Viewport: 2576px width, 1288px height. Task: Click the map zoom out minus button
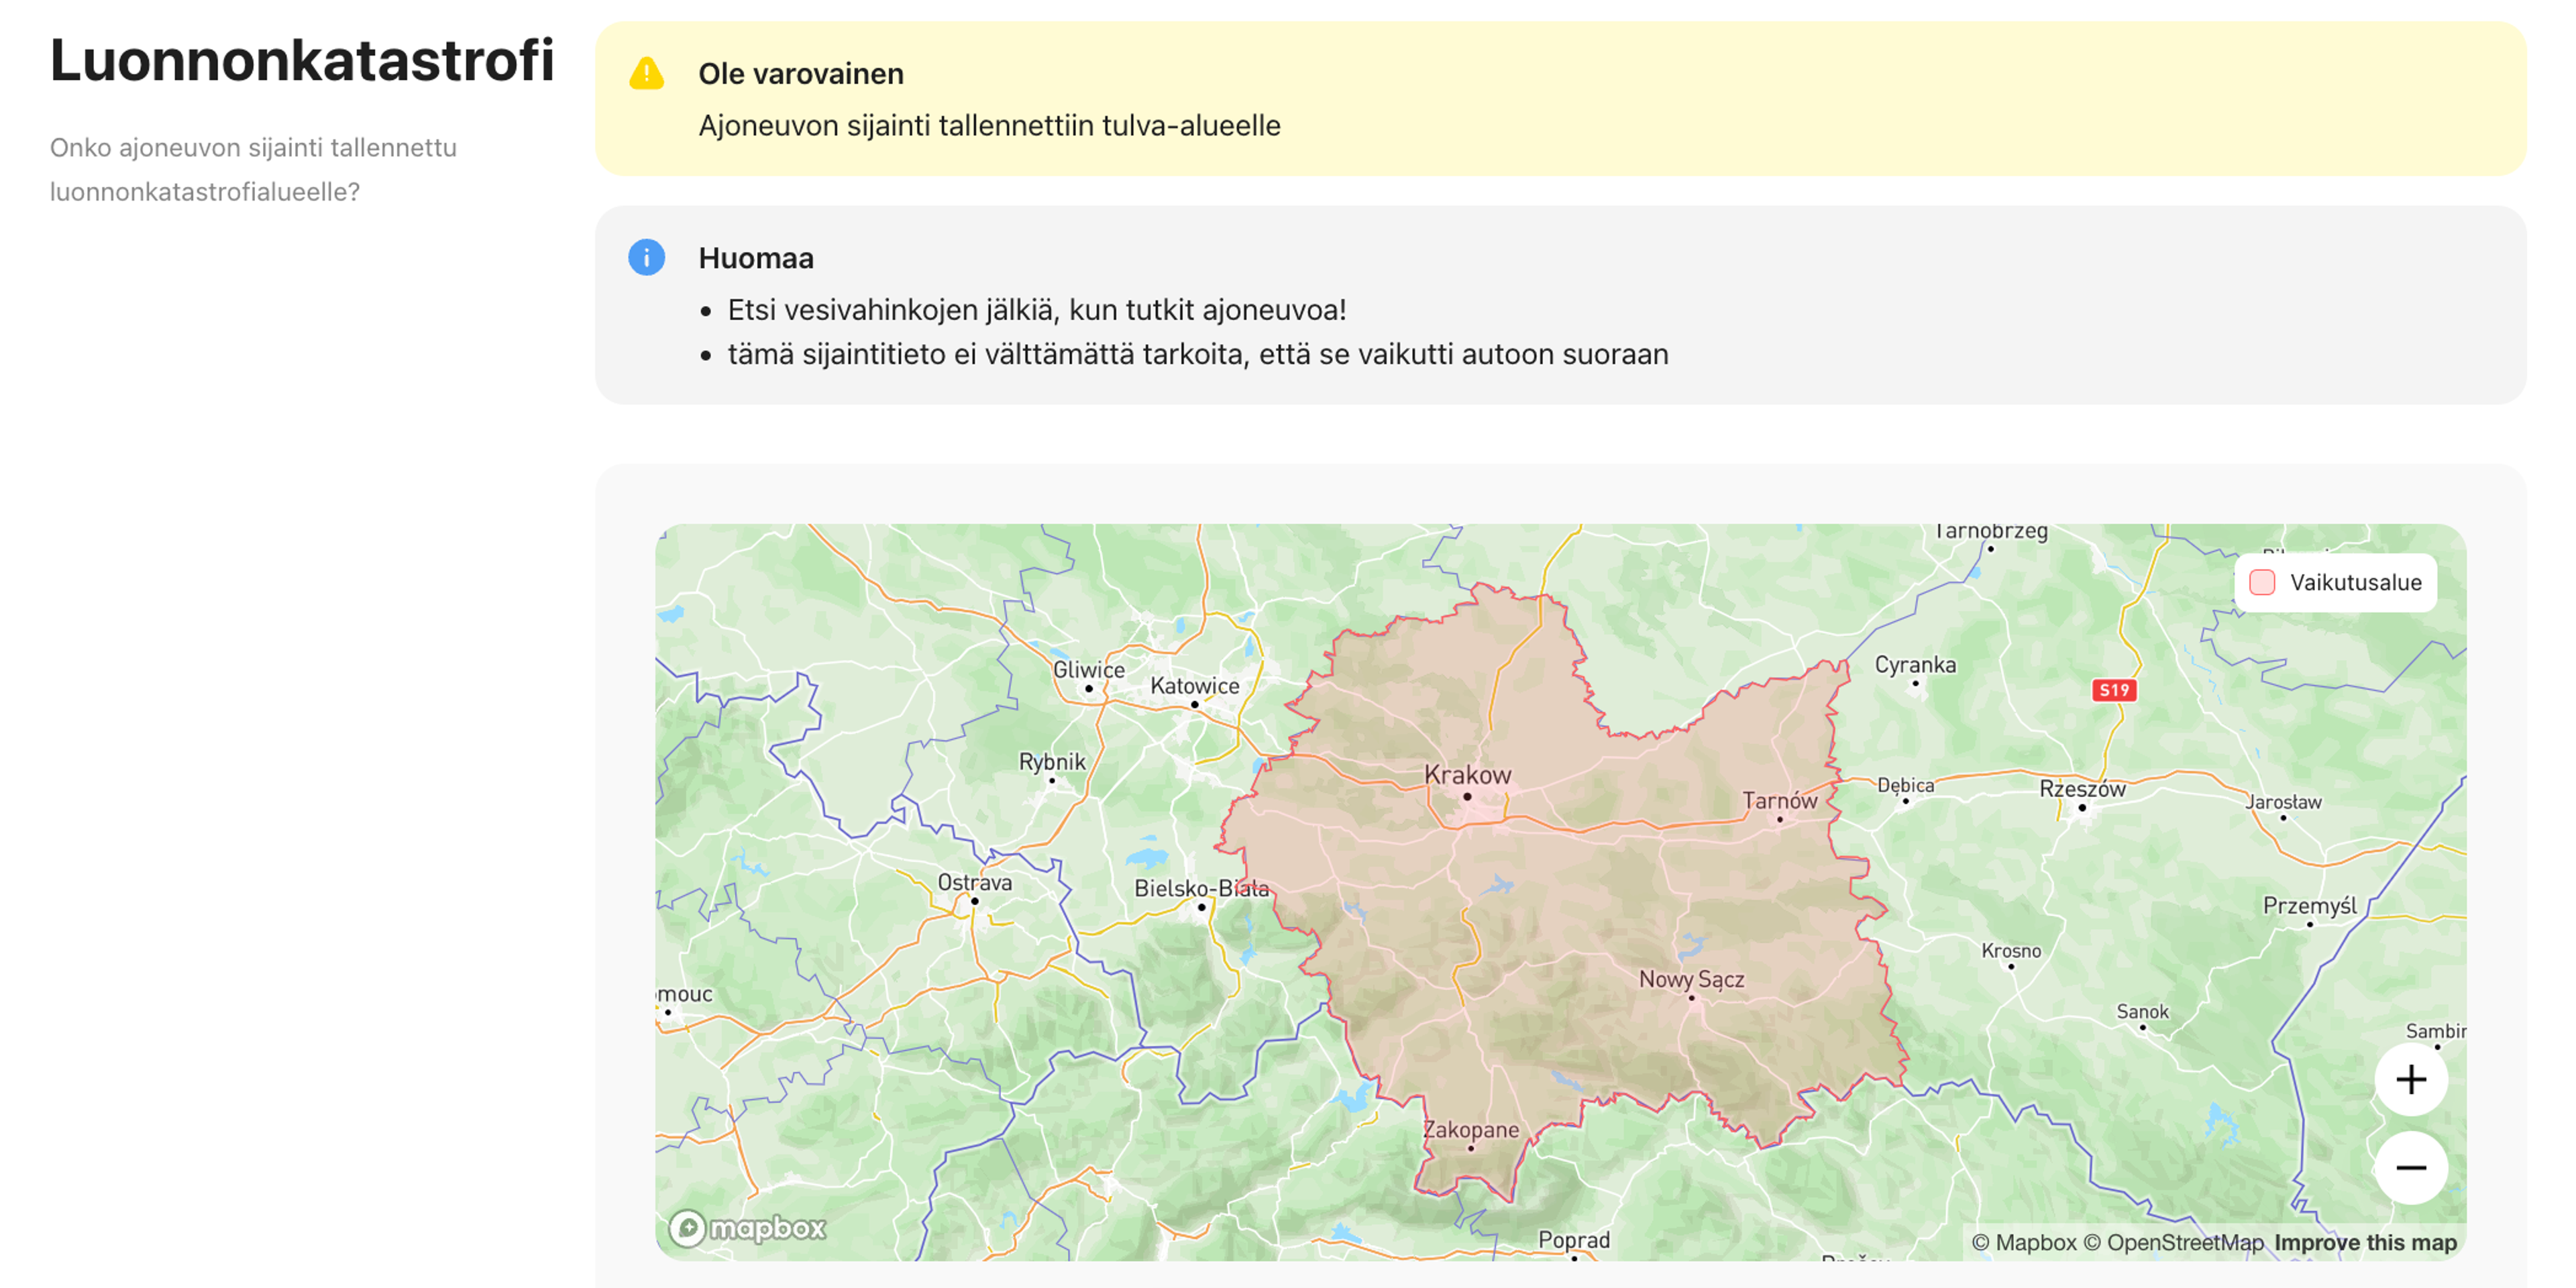(2410, 1167)
